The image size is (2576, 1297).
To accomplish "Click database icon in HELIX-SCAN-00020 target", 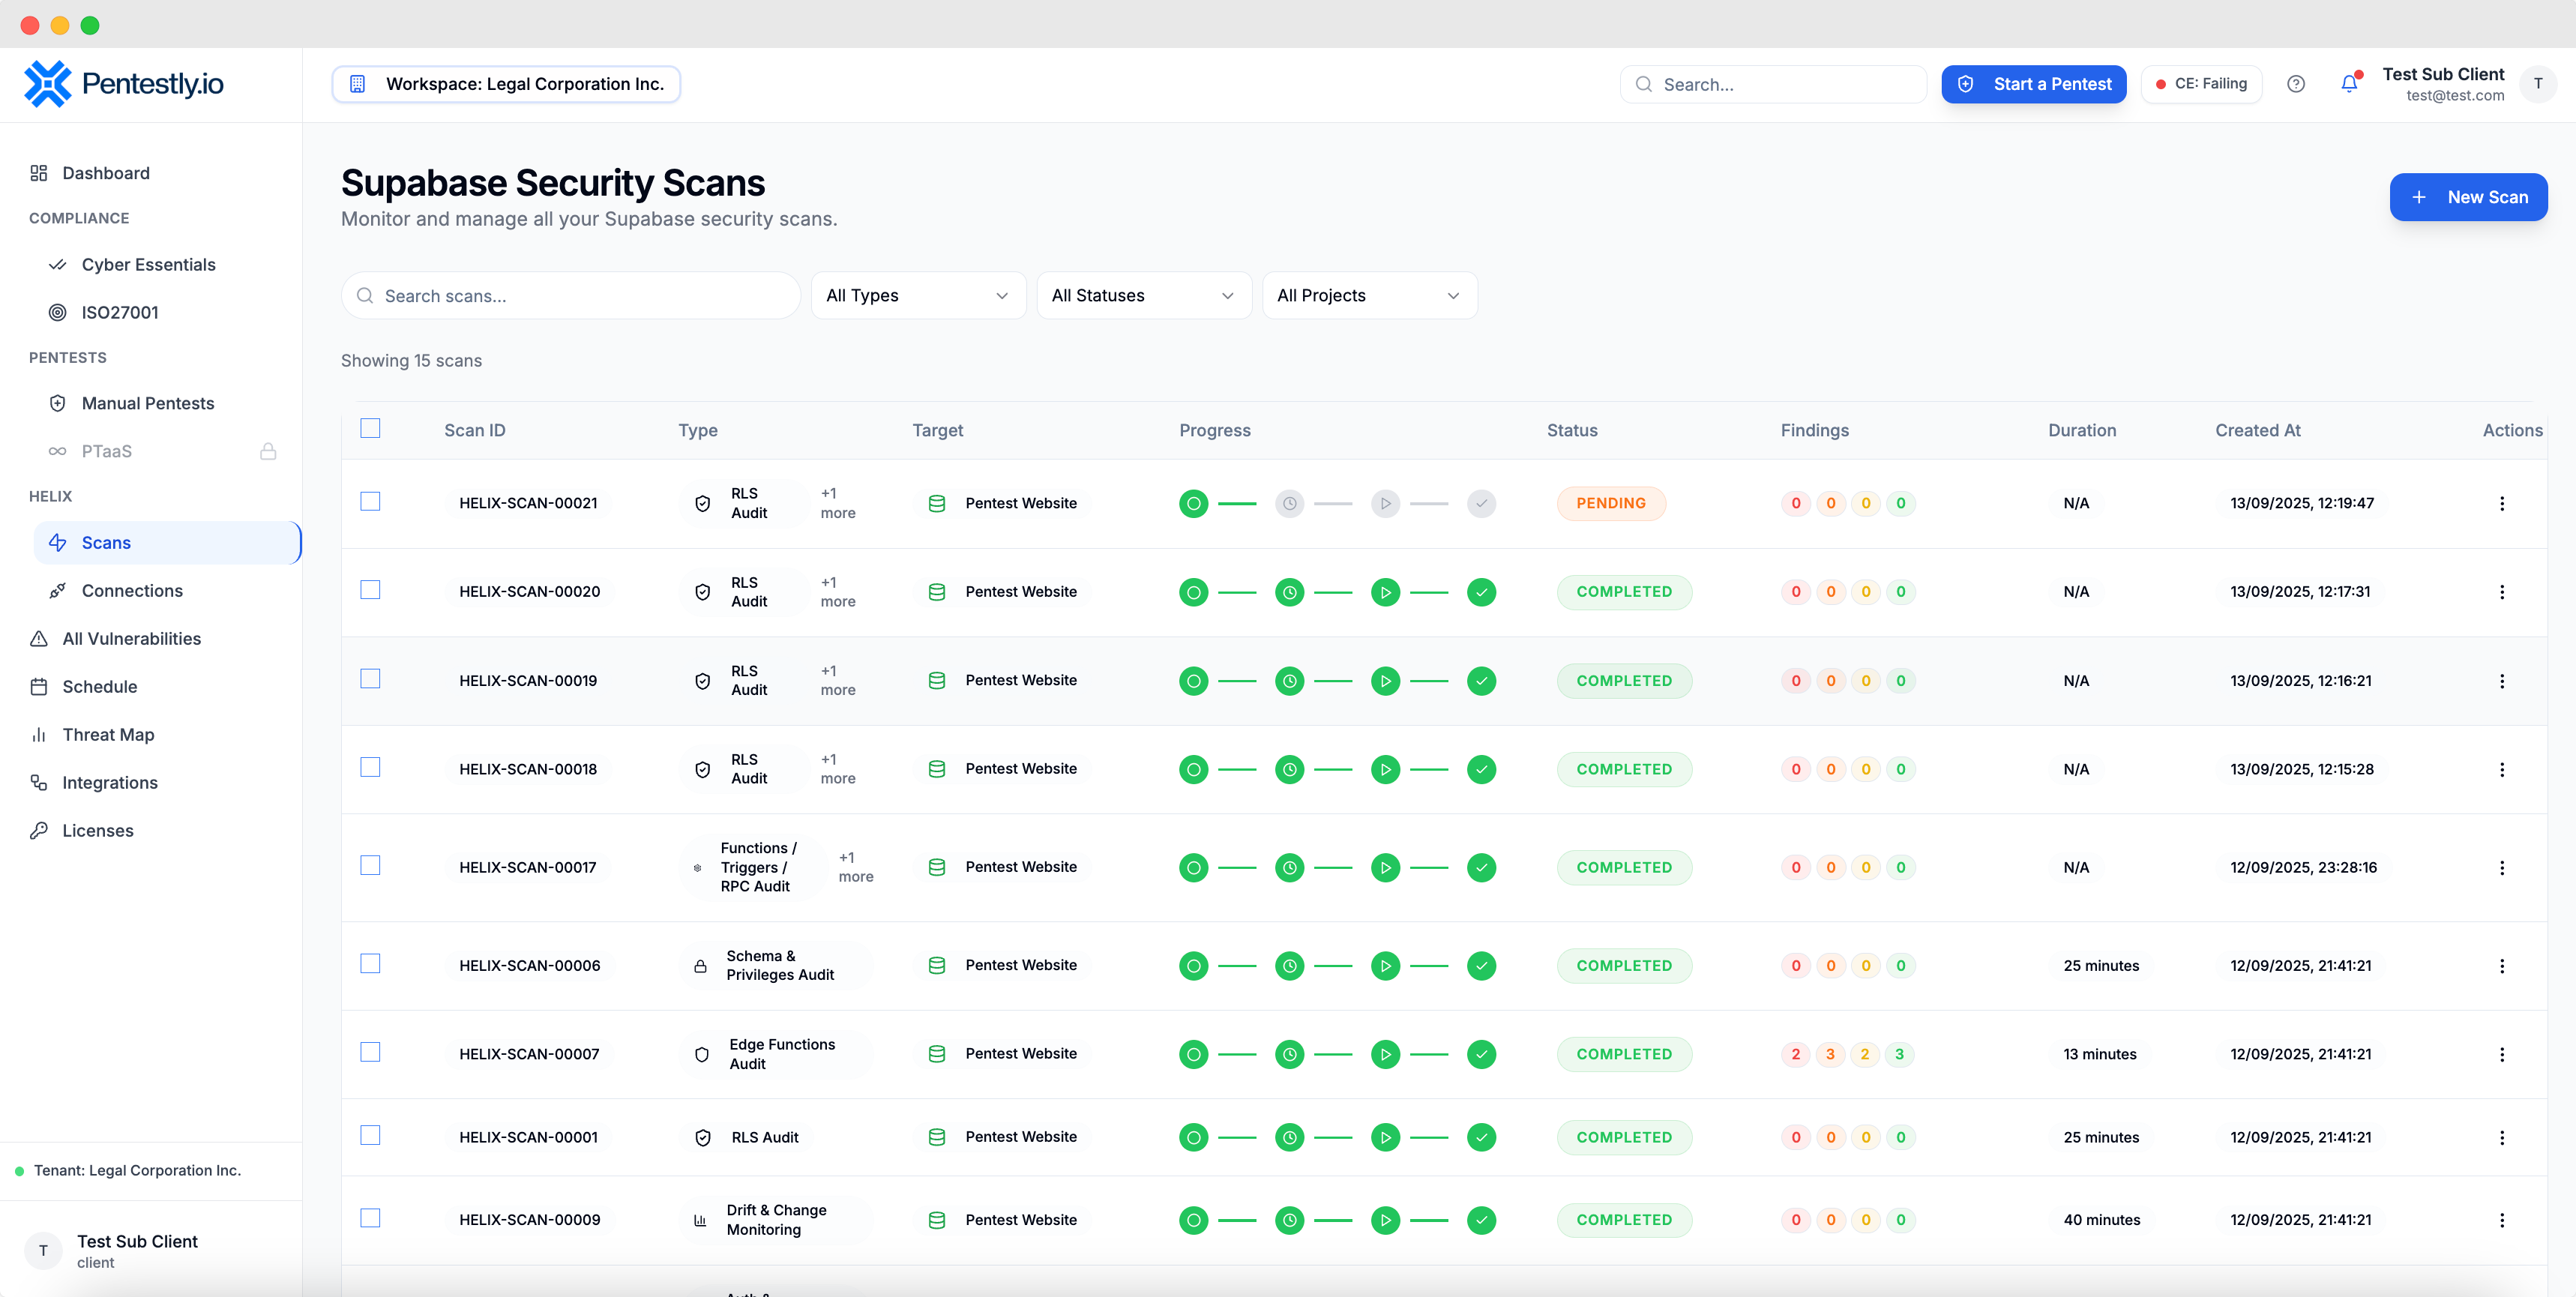I will coord(936,592).
